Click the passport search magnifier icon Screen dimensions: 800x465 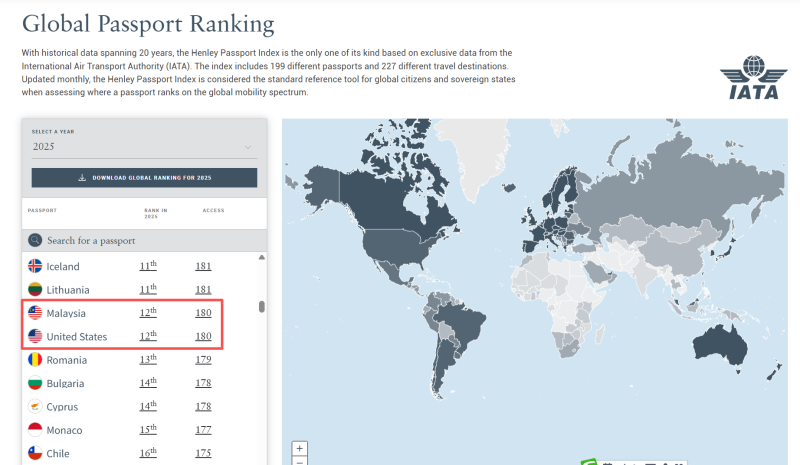(35, 240)
